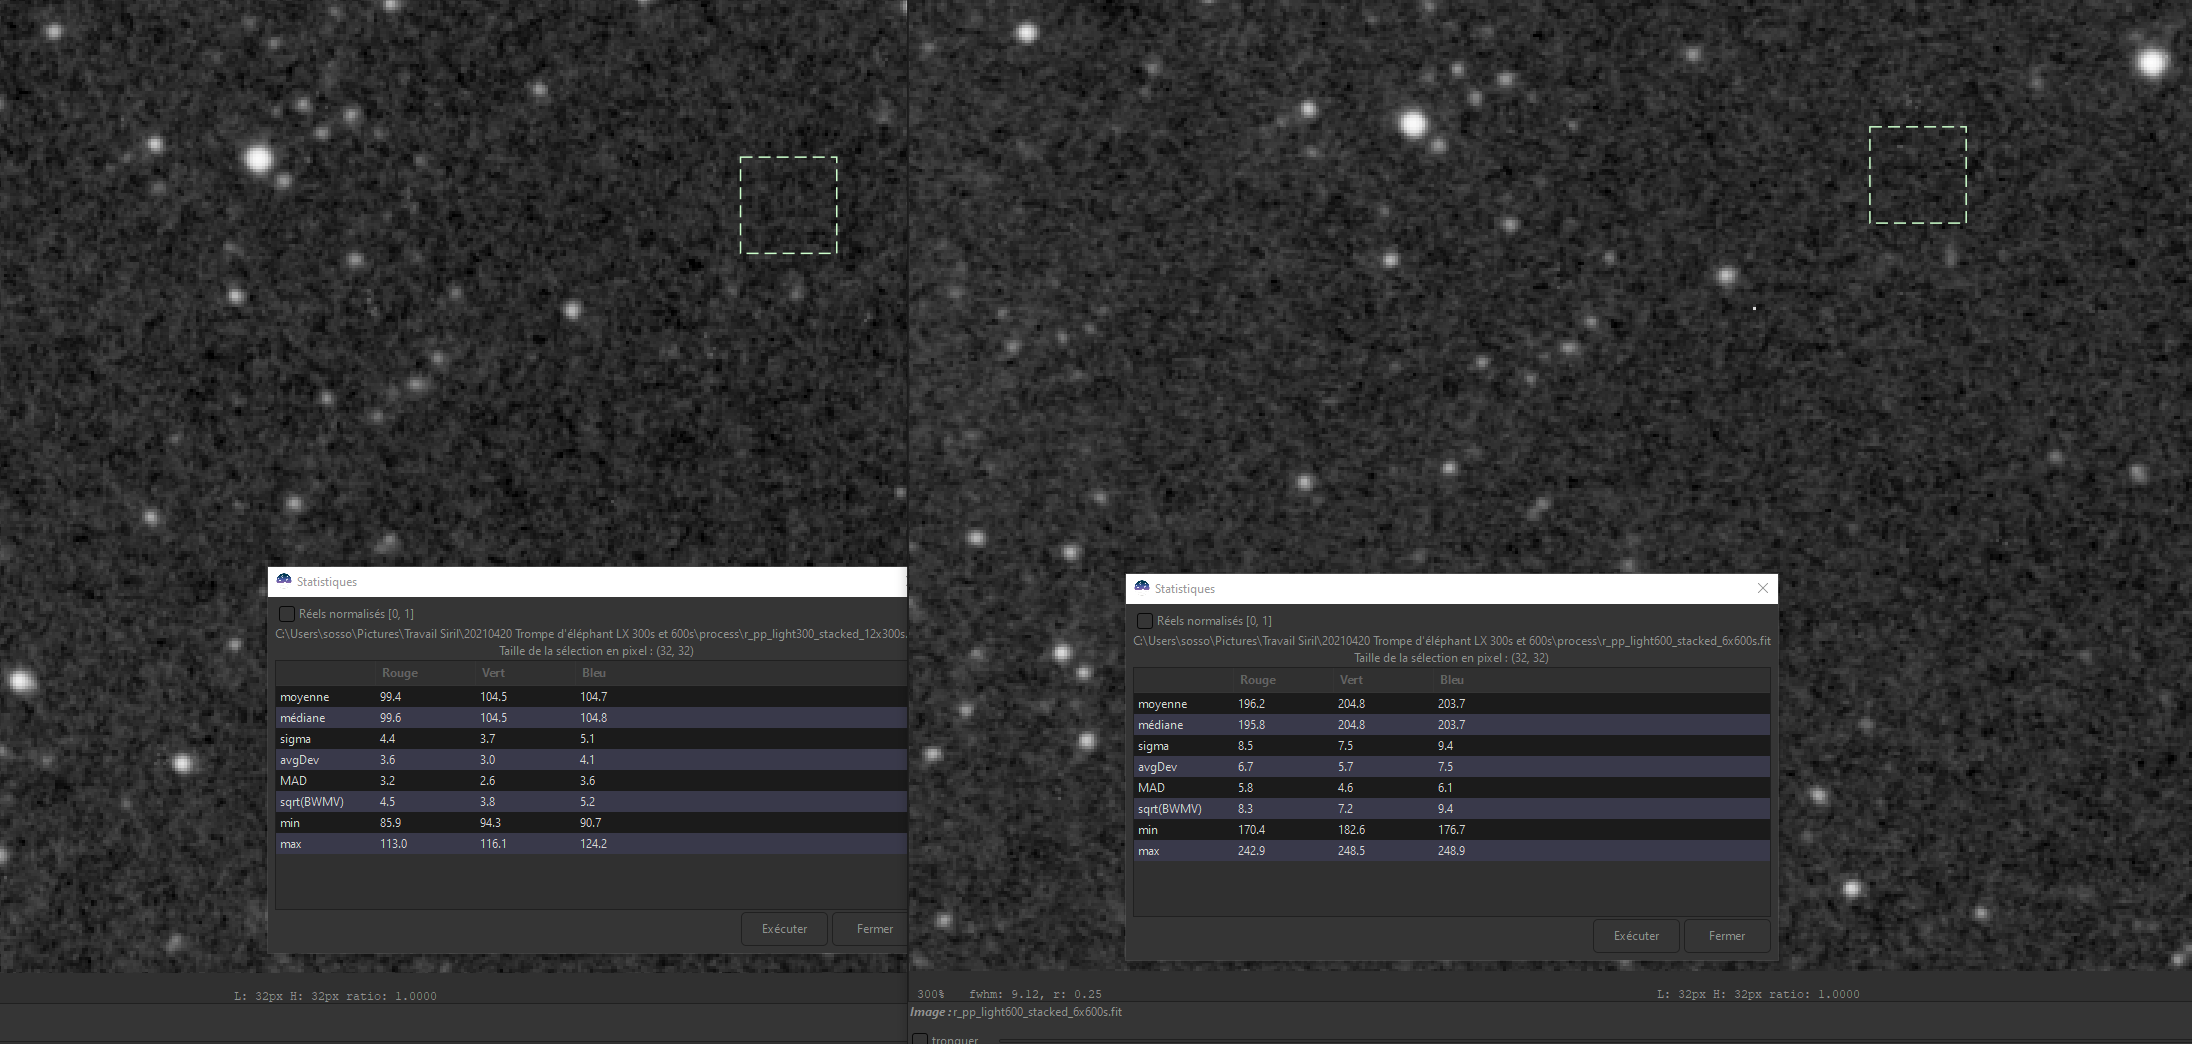Image resolution: width=2192 pixels, height=1044 pixels.
Task: Click the sigma Vert value 7.5
Action: point(1345,746)
